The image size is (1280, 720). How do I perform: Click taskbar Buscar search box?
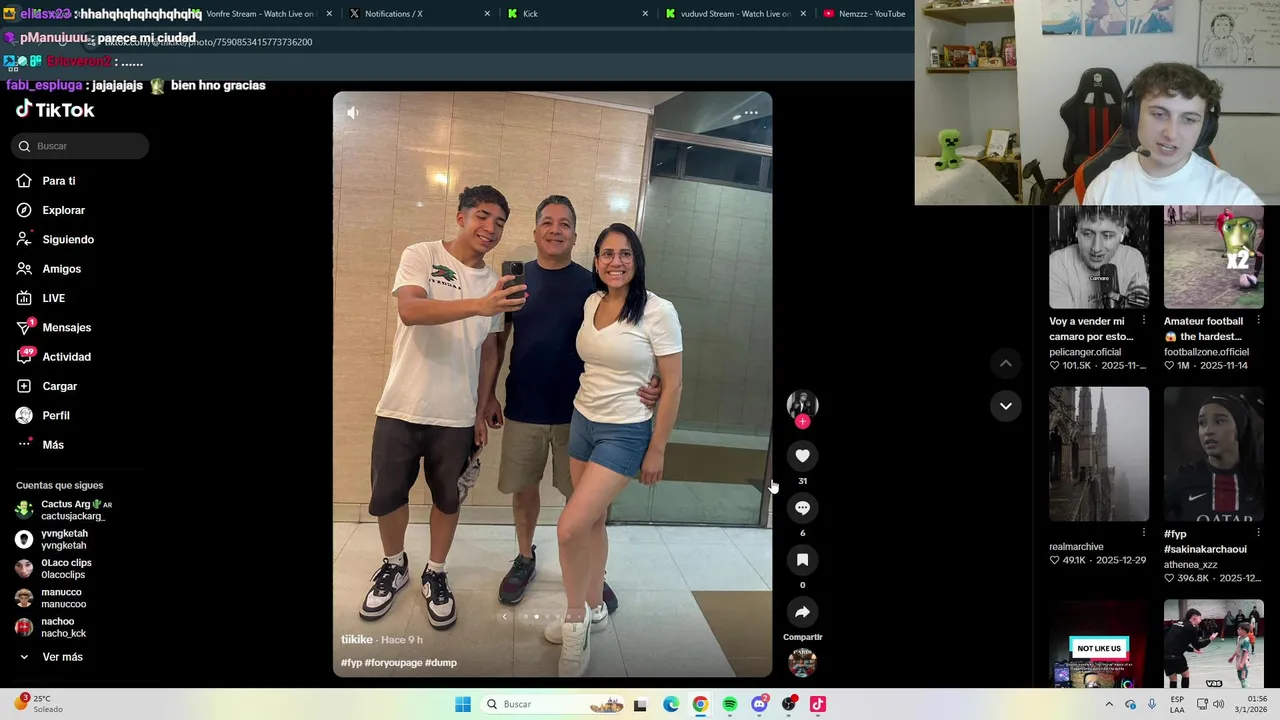click(553, 704)
